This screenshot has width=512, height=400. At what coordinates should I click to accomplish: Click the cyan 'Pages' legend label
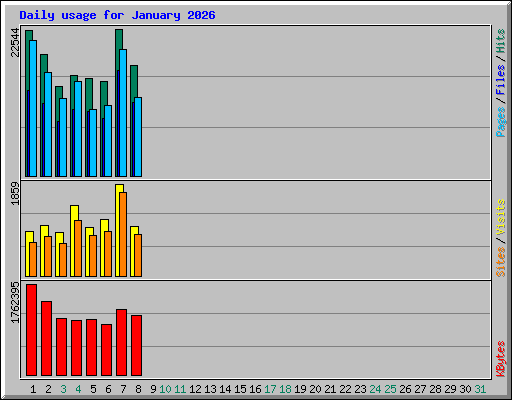point(501,122)
